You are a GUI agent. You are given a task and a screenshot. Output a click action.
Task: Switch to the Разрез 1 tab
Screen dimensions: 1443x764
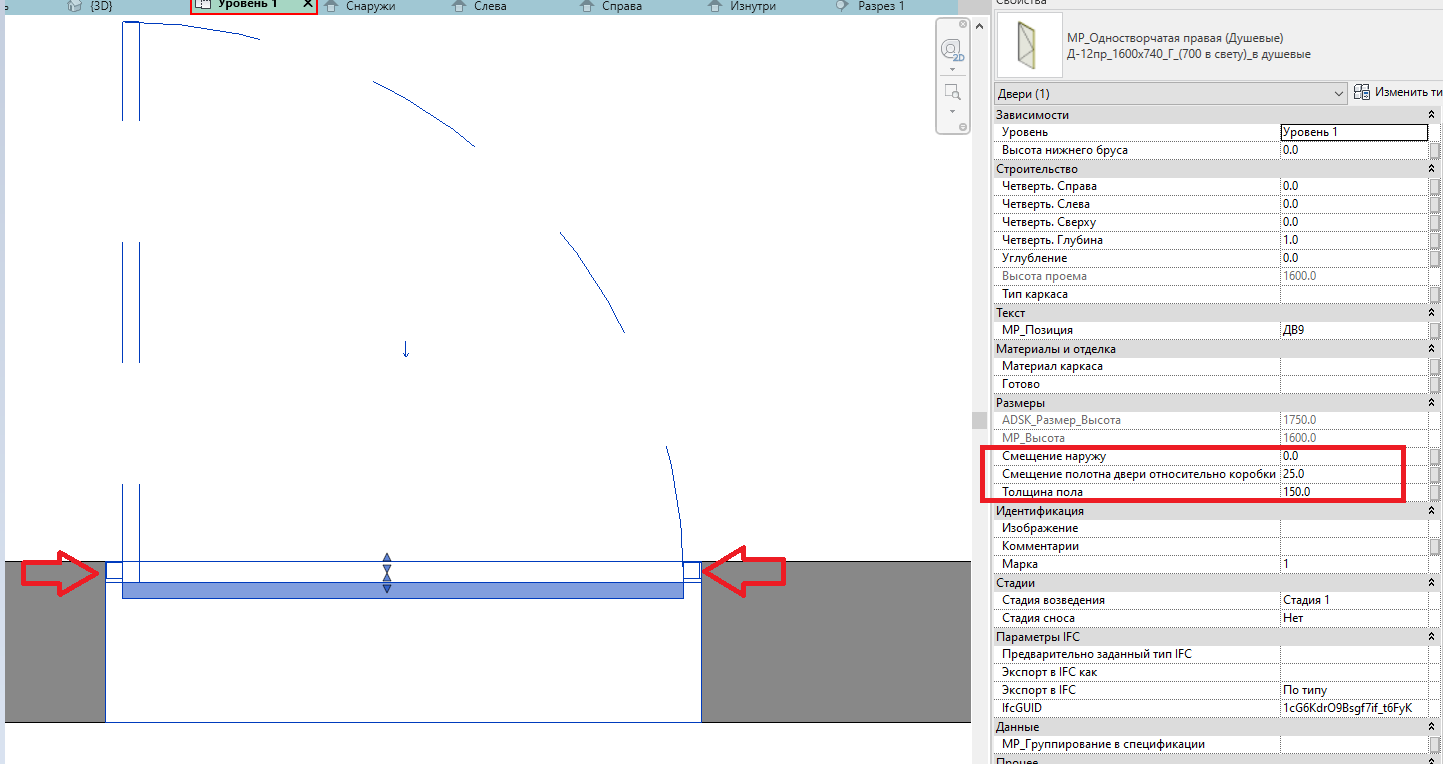click(880, 6)
